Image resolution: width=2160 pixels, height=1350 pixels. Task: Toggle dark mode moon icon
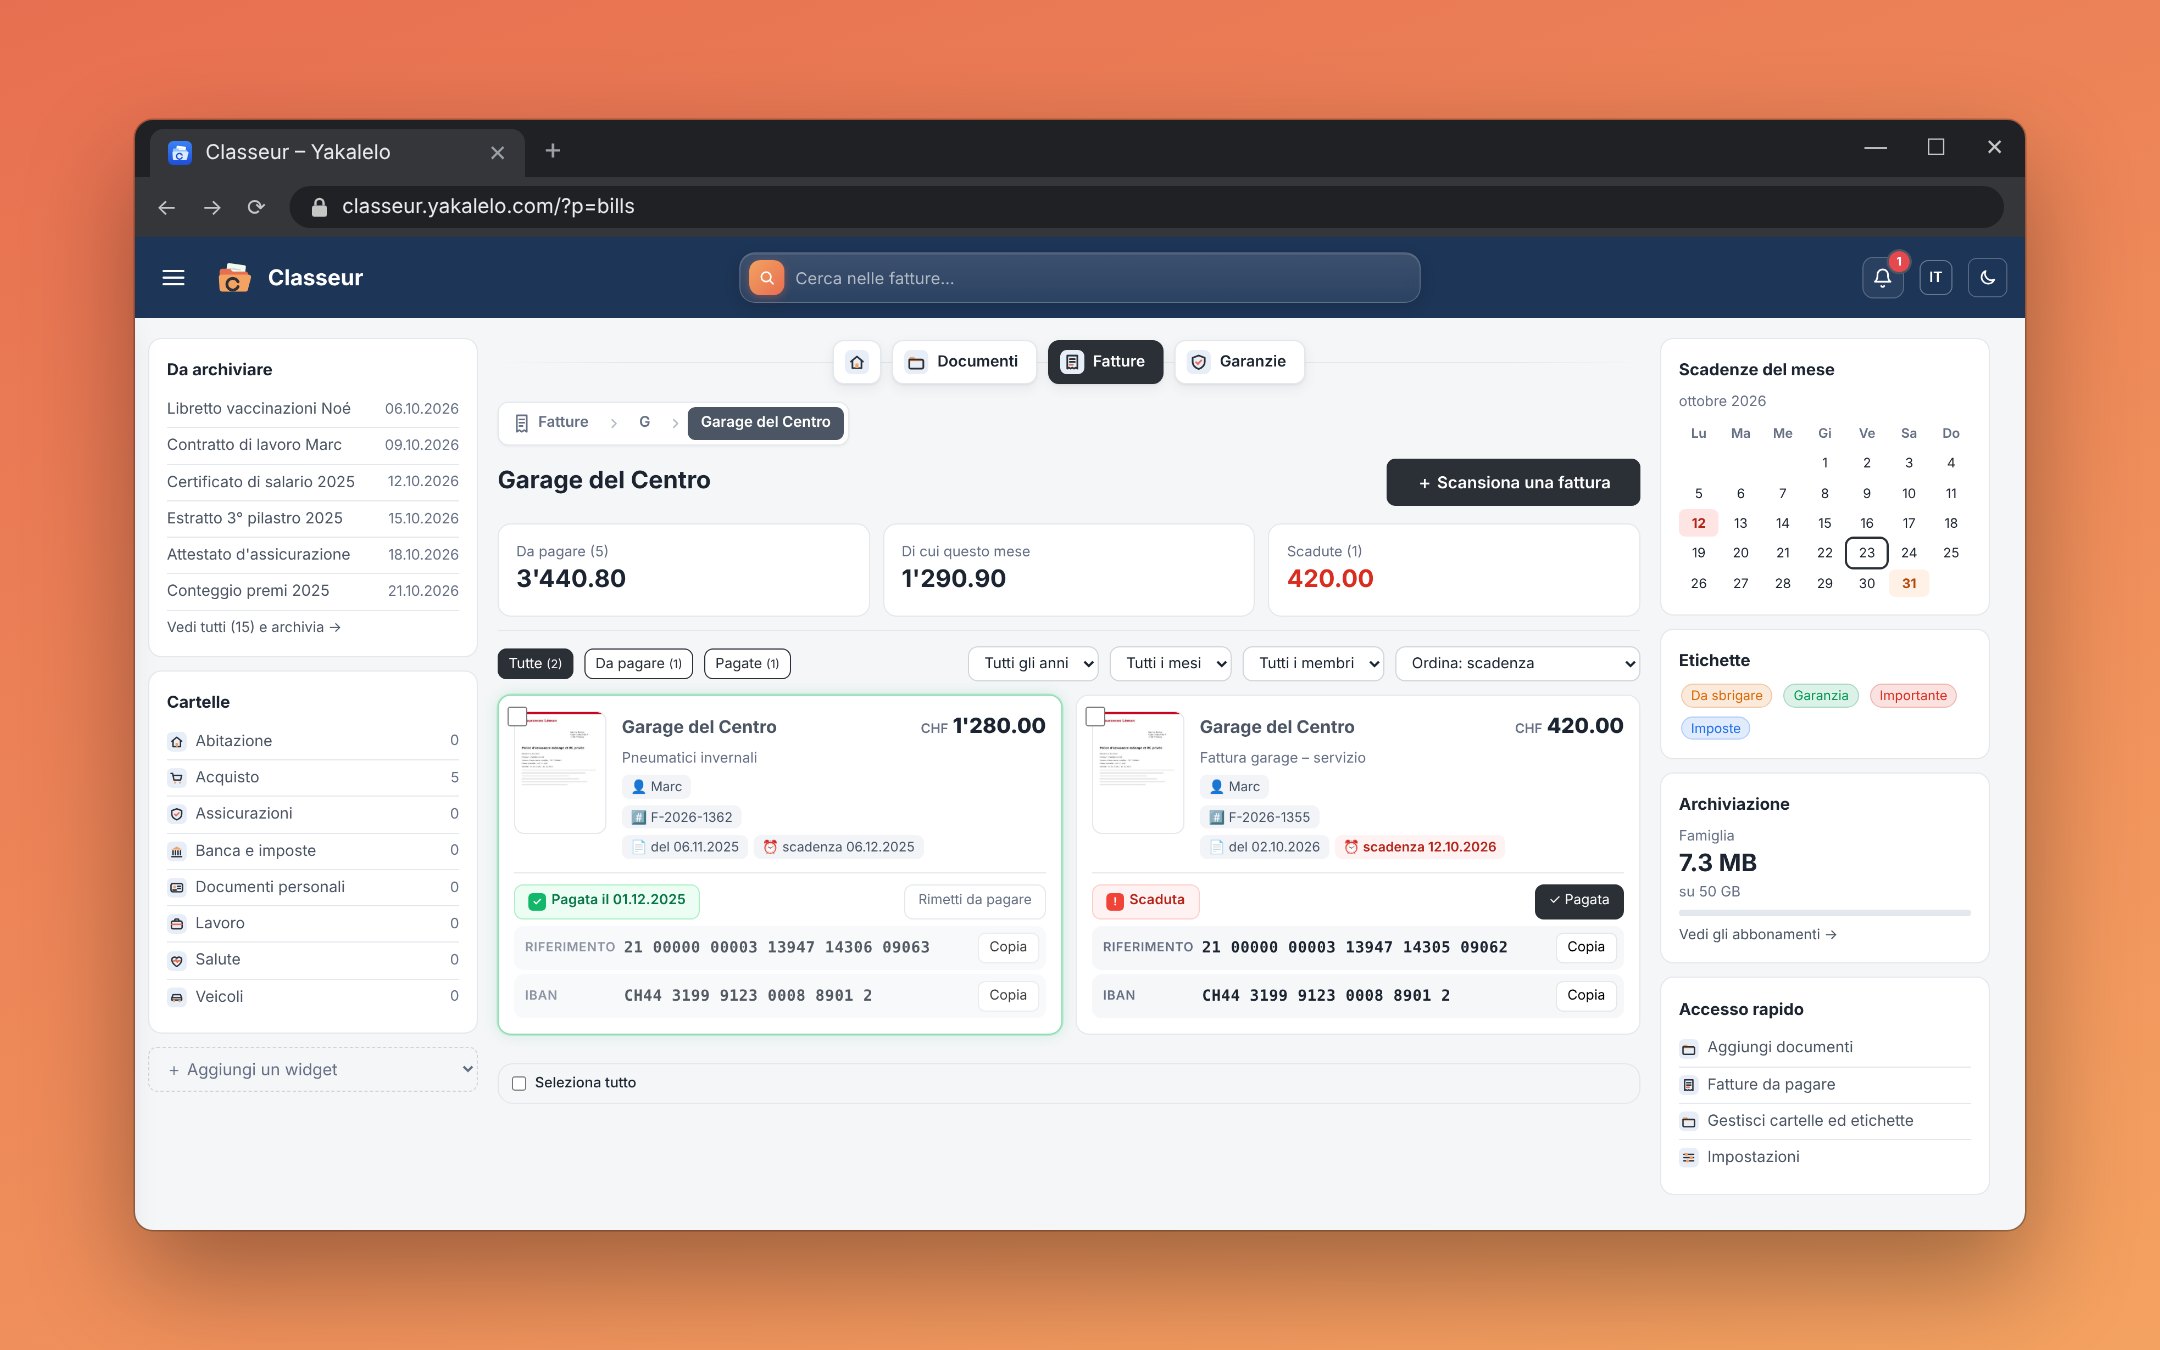[x=1987, y=278]
